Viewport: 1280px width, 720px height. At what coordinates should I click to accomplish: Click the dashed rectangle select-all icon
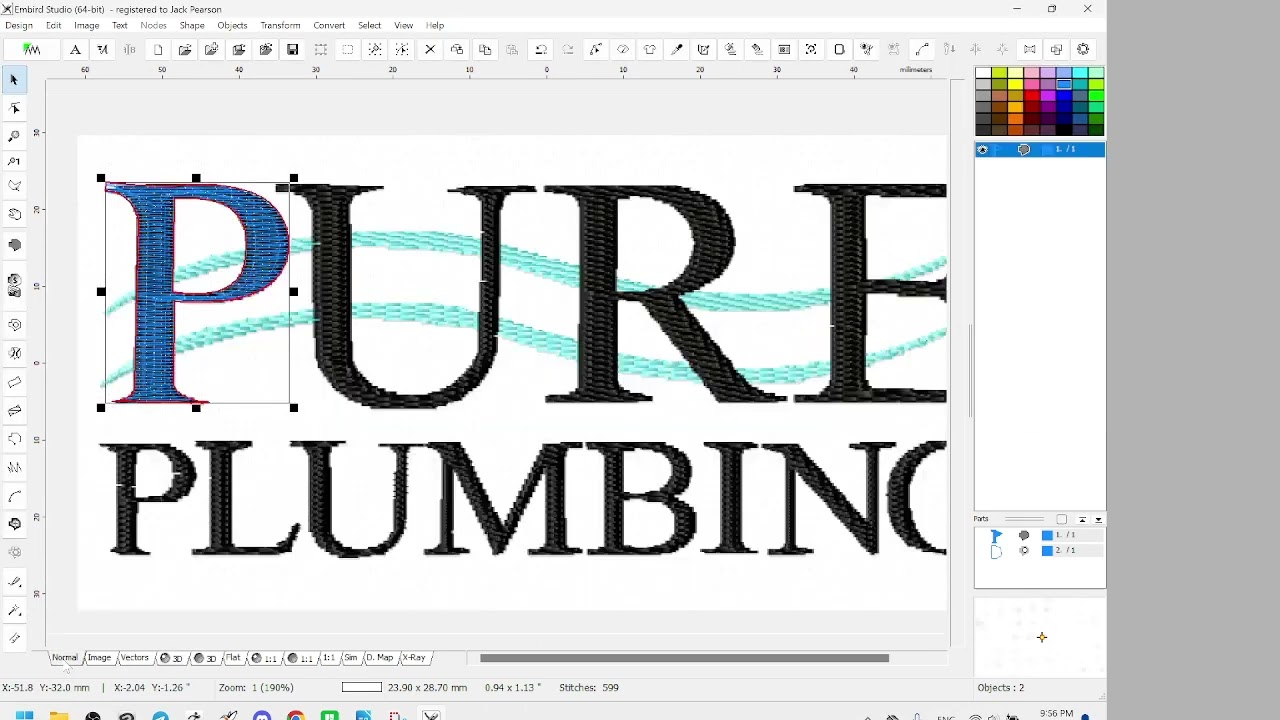pyautogui.click(x=348, y=49)
